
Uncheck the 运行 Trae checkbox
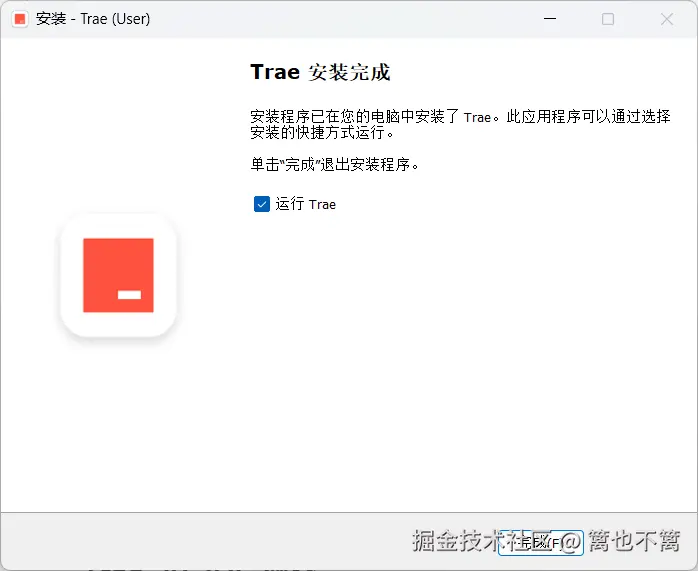pyautogui.click(x=262, y=204)
